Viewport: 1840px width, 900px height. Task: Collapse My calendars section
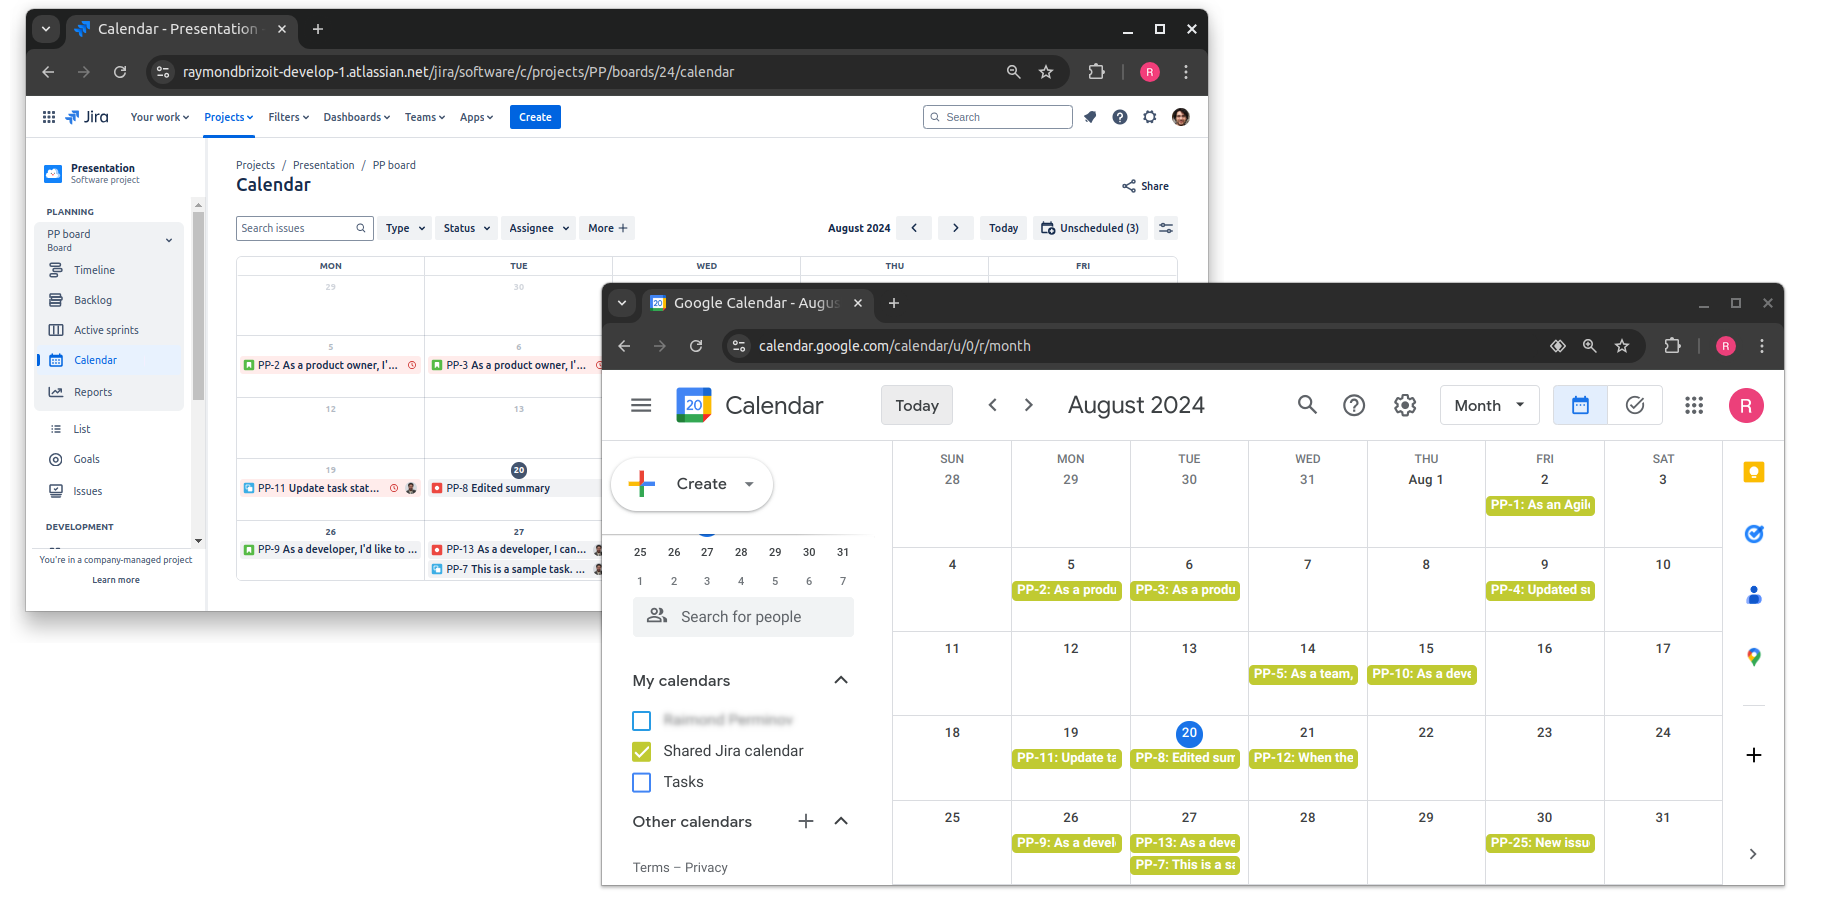point(841,680)
